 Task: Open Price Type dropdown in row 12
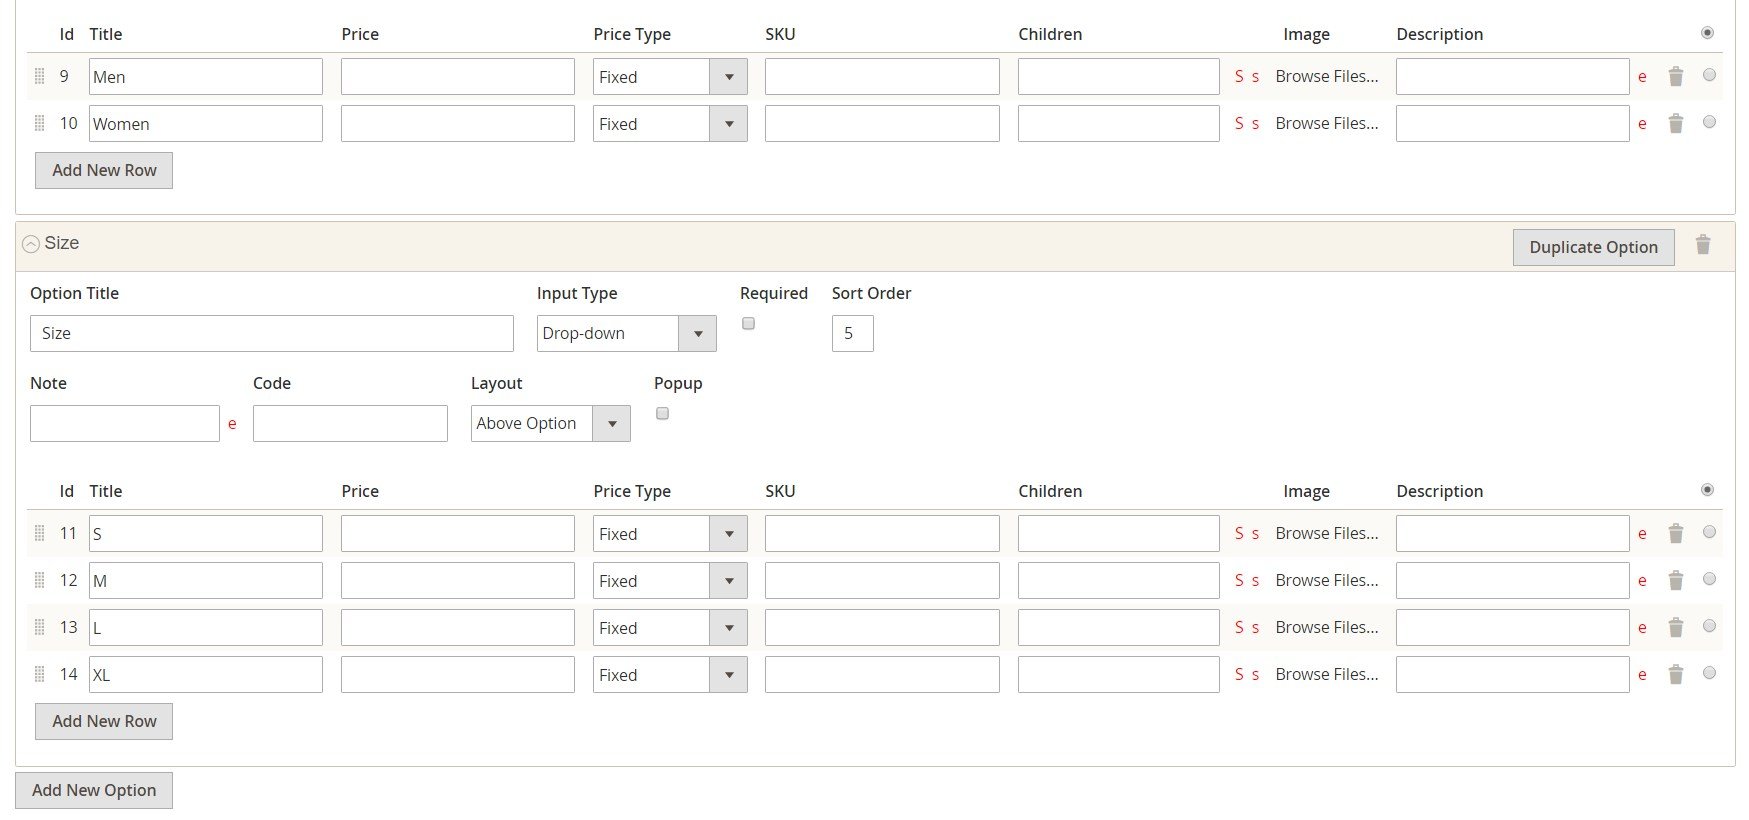coord(670,581)
